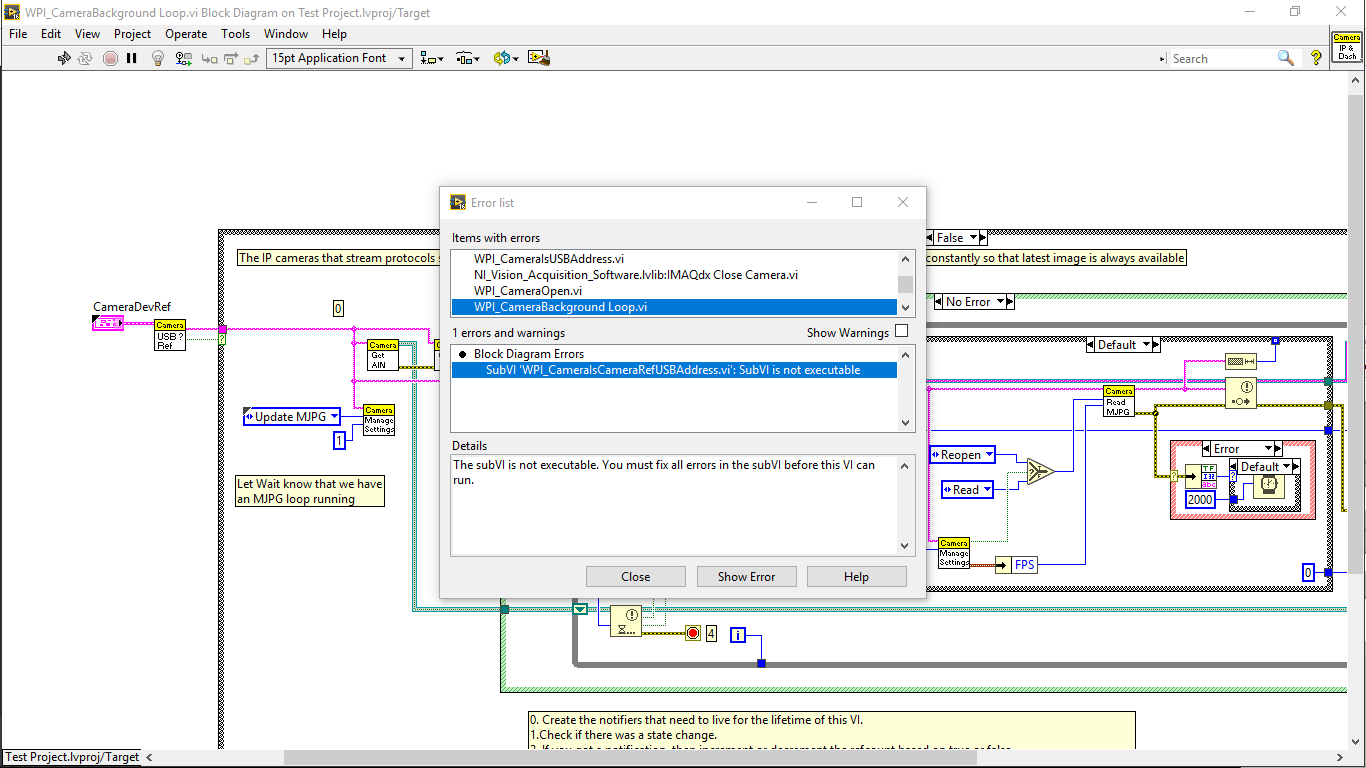Click the Step Over toolbar button
Image resolution: width=1366 pixels, height=768 pixels.
click(x=230, y=58)
